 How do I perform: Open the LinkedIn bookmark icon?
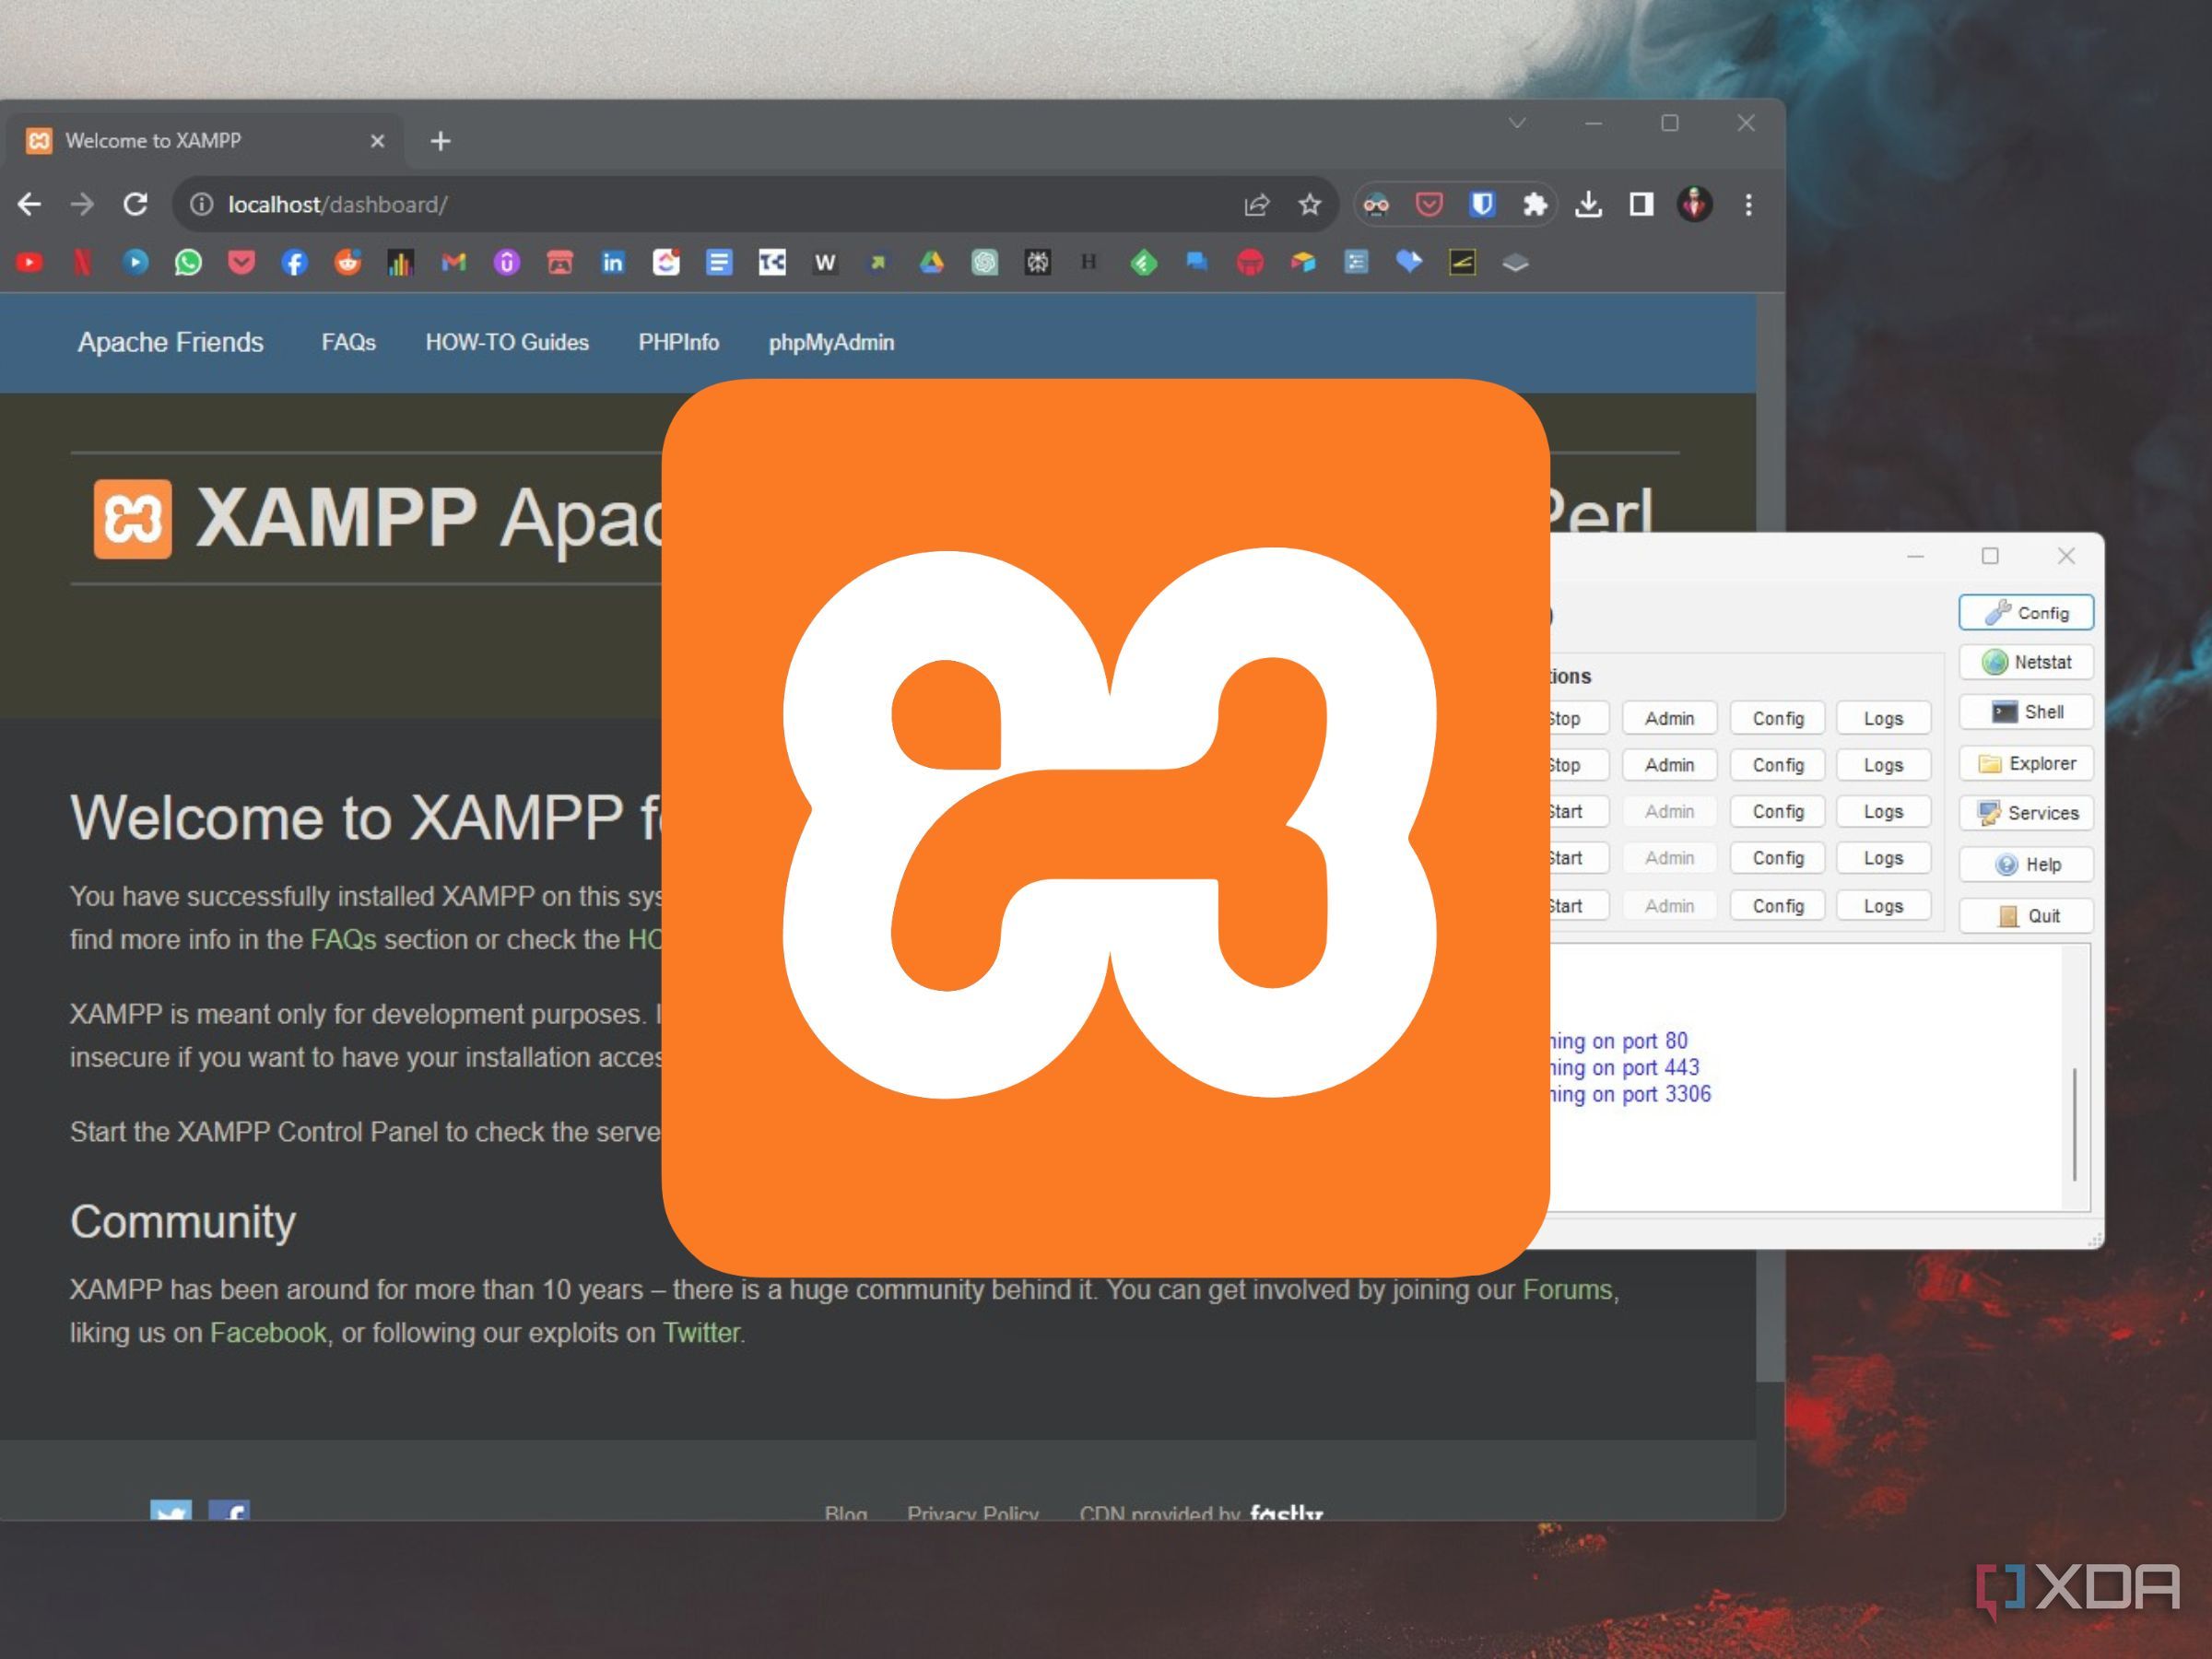point(613,263)
